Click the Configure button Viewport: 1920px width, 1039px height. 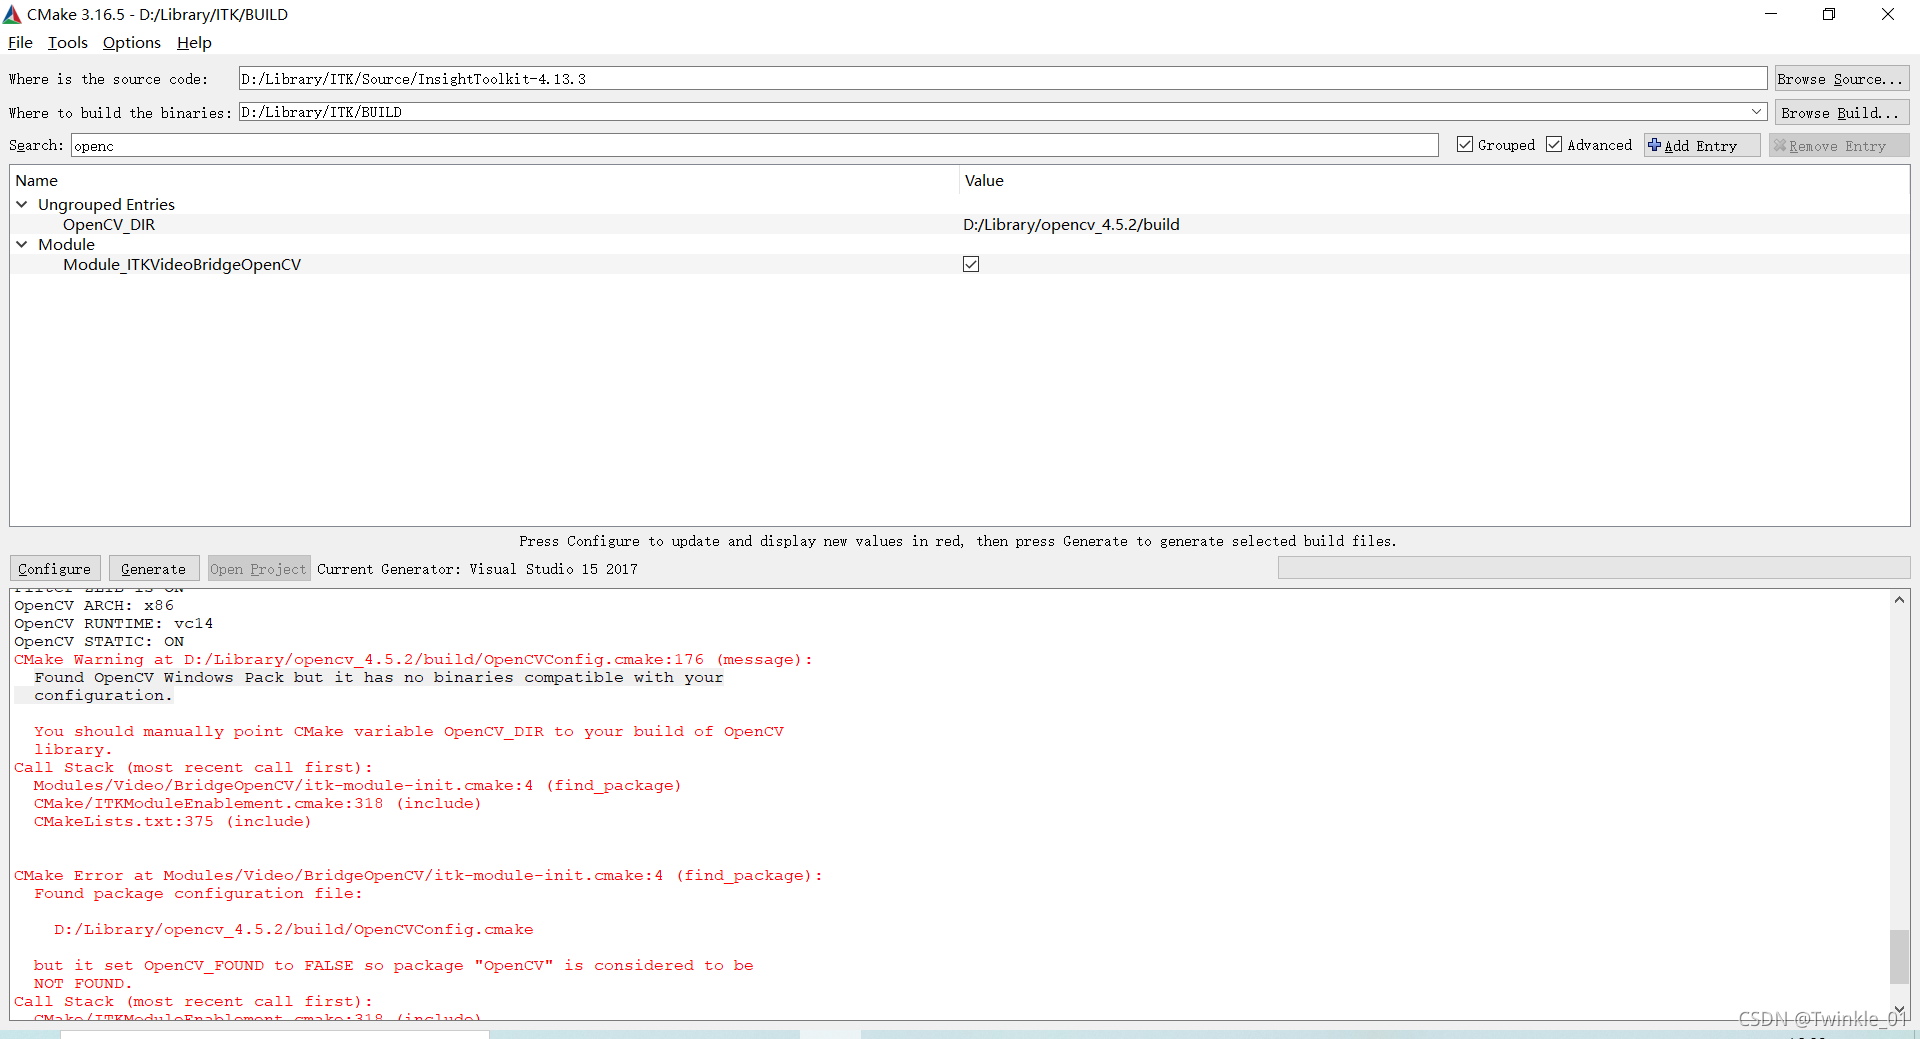tap(55, 569)
